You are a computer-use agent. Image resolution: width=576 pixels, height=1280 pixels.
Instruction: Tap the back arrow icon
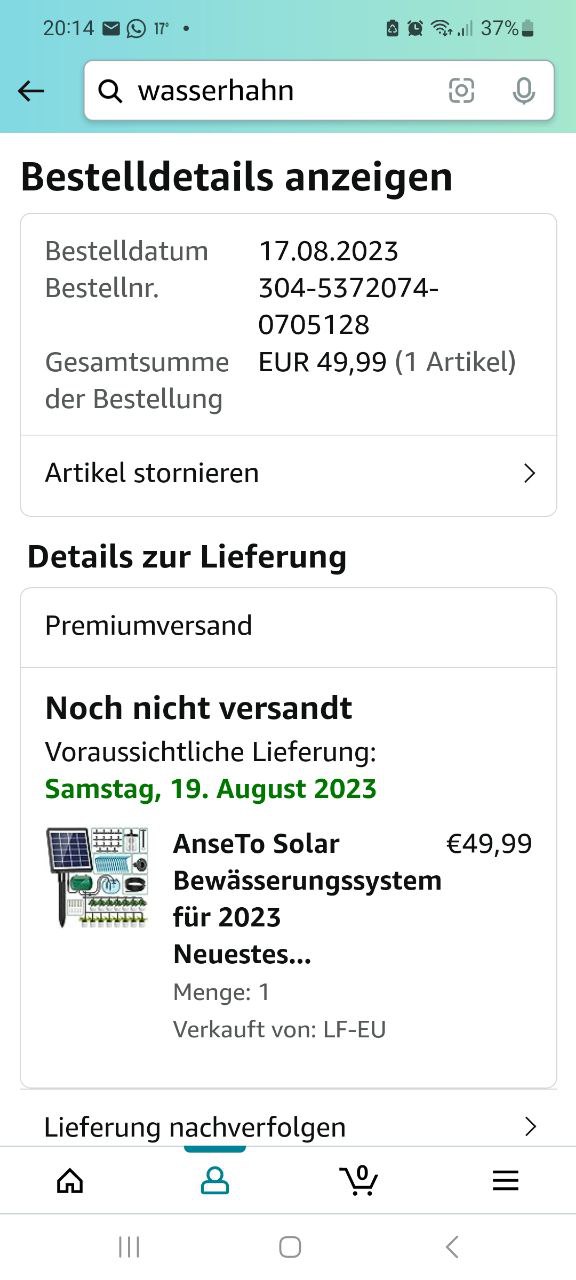31,91
